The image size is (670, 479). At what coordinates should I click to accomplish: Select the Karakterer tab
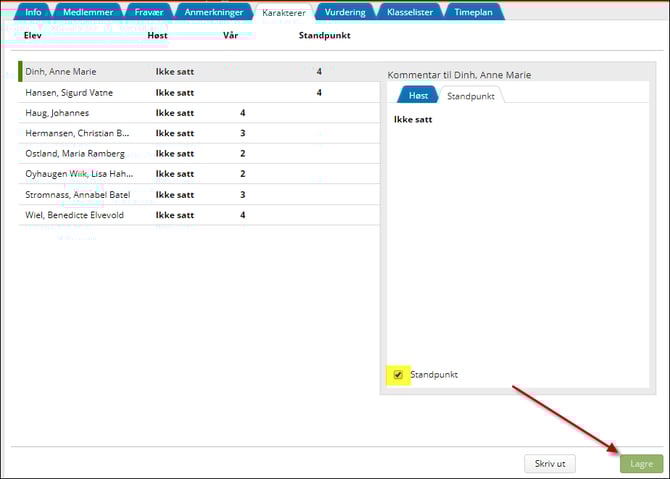point(285,12)
